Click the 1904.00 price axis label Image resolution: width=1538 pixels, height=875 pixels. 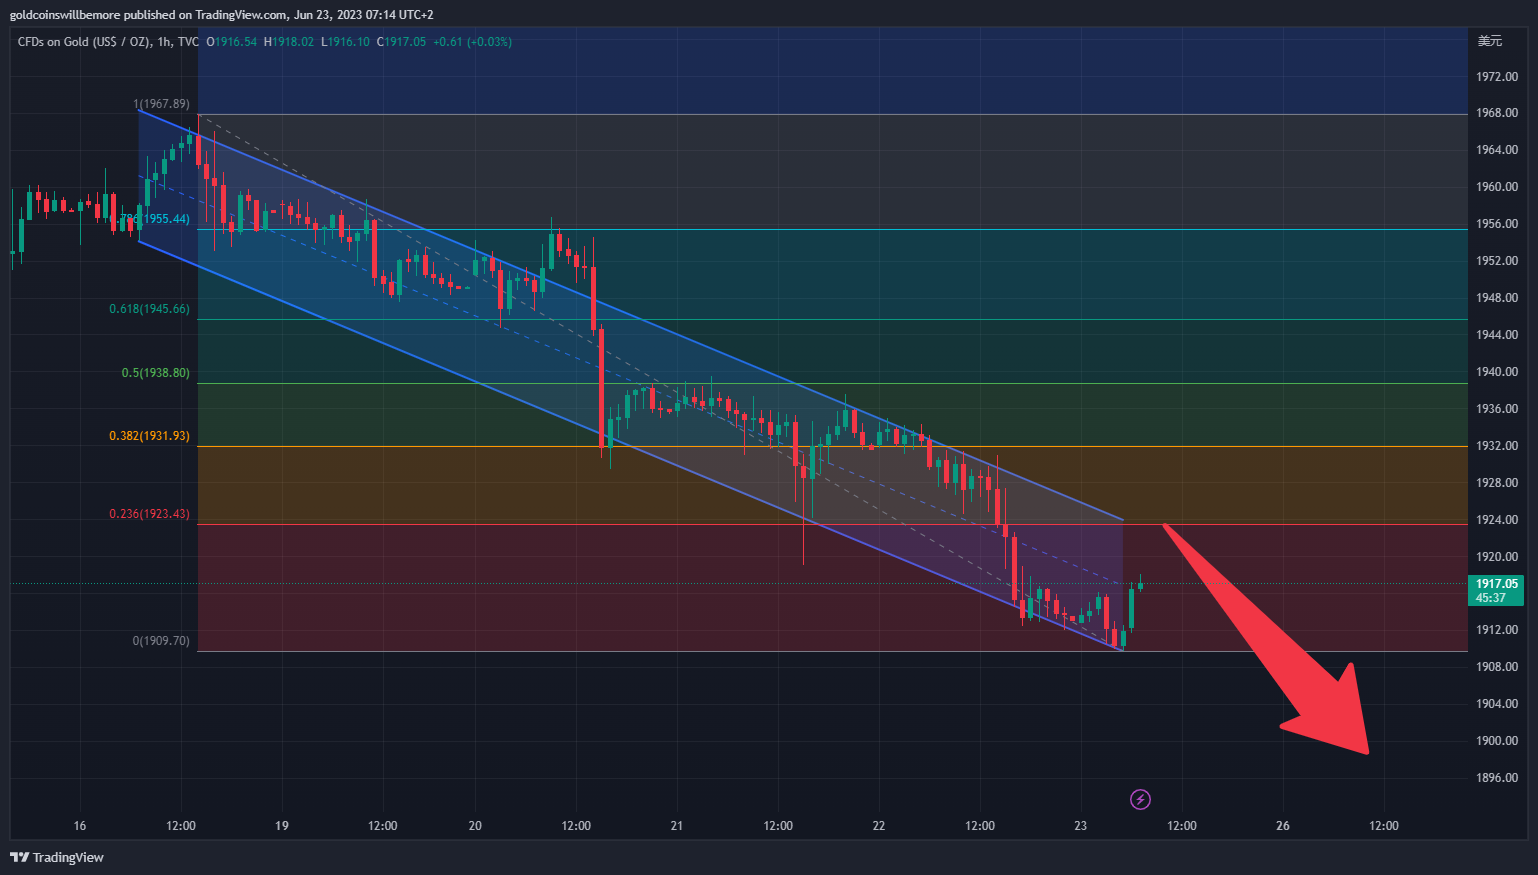(x=1497, y=704)
